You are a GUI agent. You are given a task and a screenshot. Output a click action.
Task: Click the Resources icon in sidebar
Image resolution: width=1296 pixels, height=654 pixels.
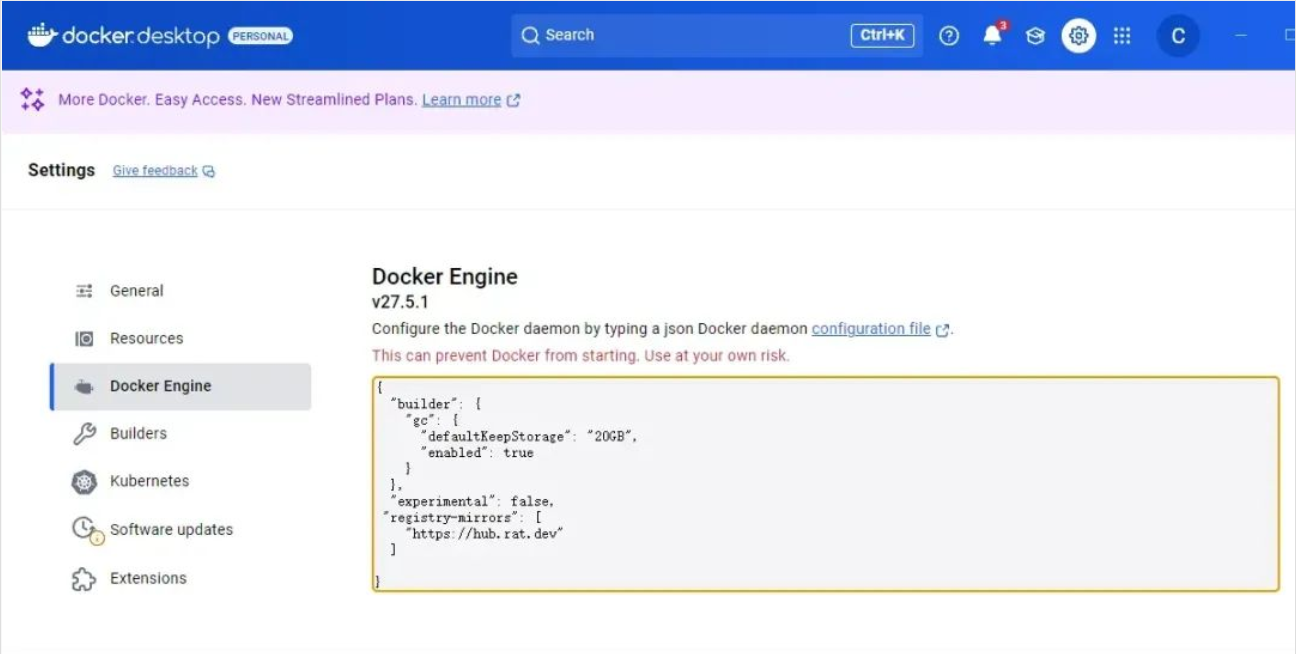[85, 339]
